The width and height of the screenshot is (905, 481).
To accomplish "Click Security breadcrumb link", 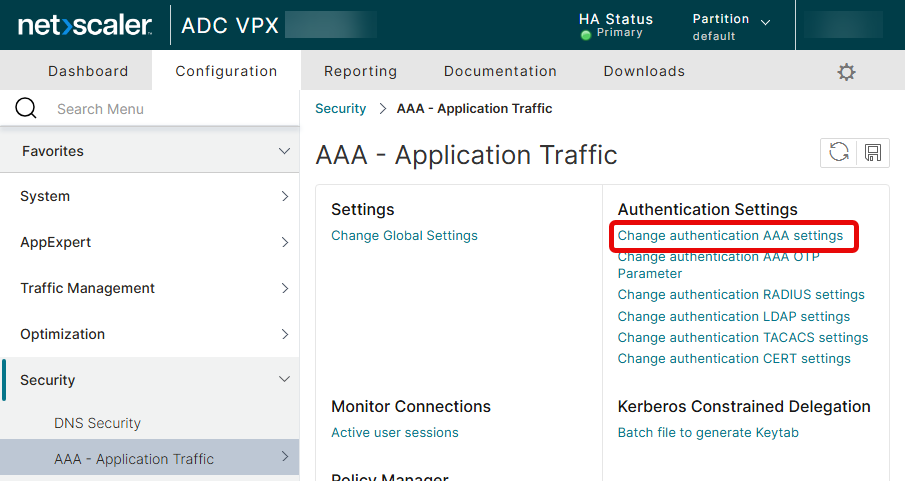I will click(x=340, y=108).
